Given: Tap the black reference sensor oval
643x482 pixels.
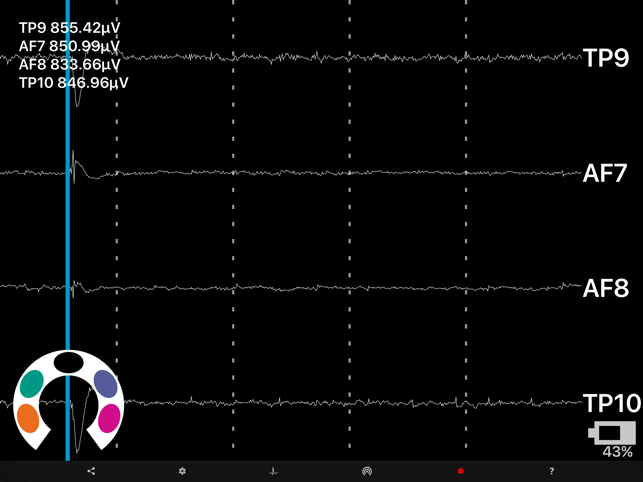Looking at the screenshot, I should click(x=68, y=361).
